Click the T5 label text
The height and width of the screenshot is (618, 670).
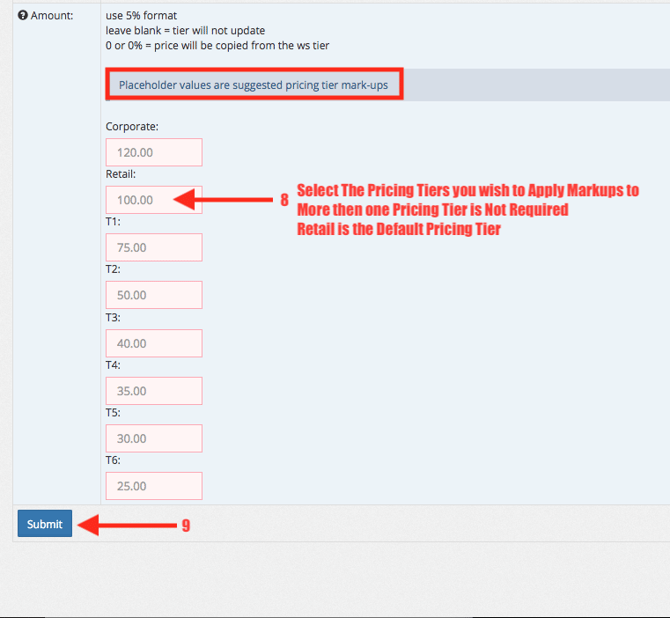coord(113,412)
